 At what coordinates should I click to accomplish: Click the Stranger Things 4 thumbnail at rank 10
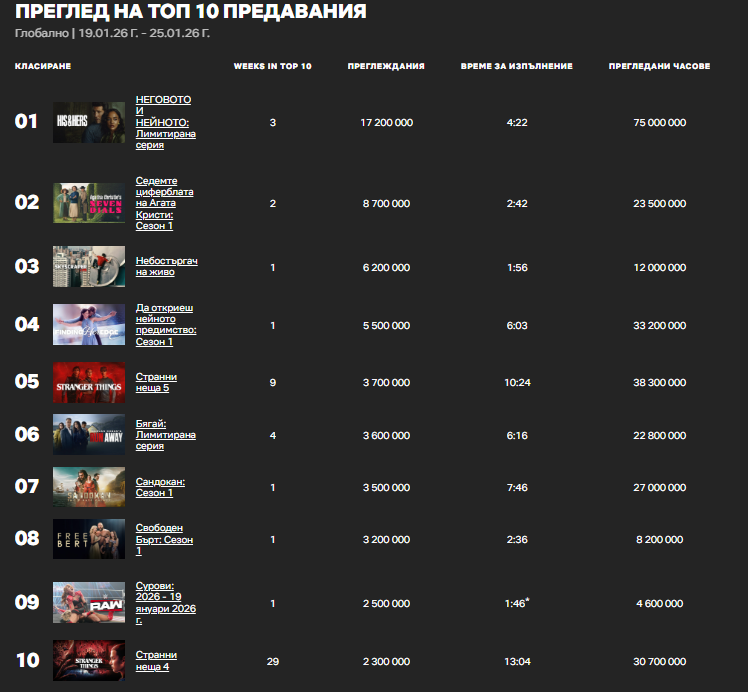[x=89, y=660]
